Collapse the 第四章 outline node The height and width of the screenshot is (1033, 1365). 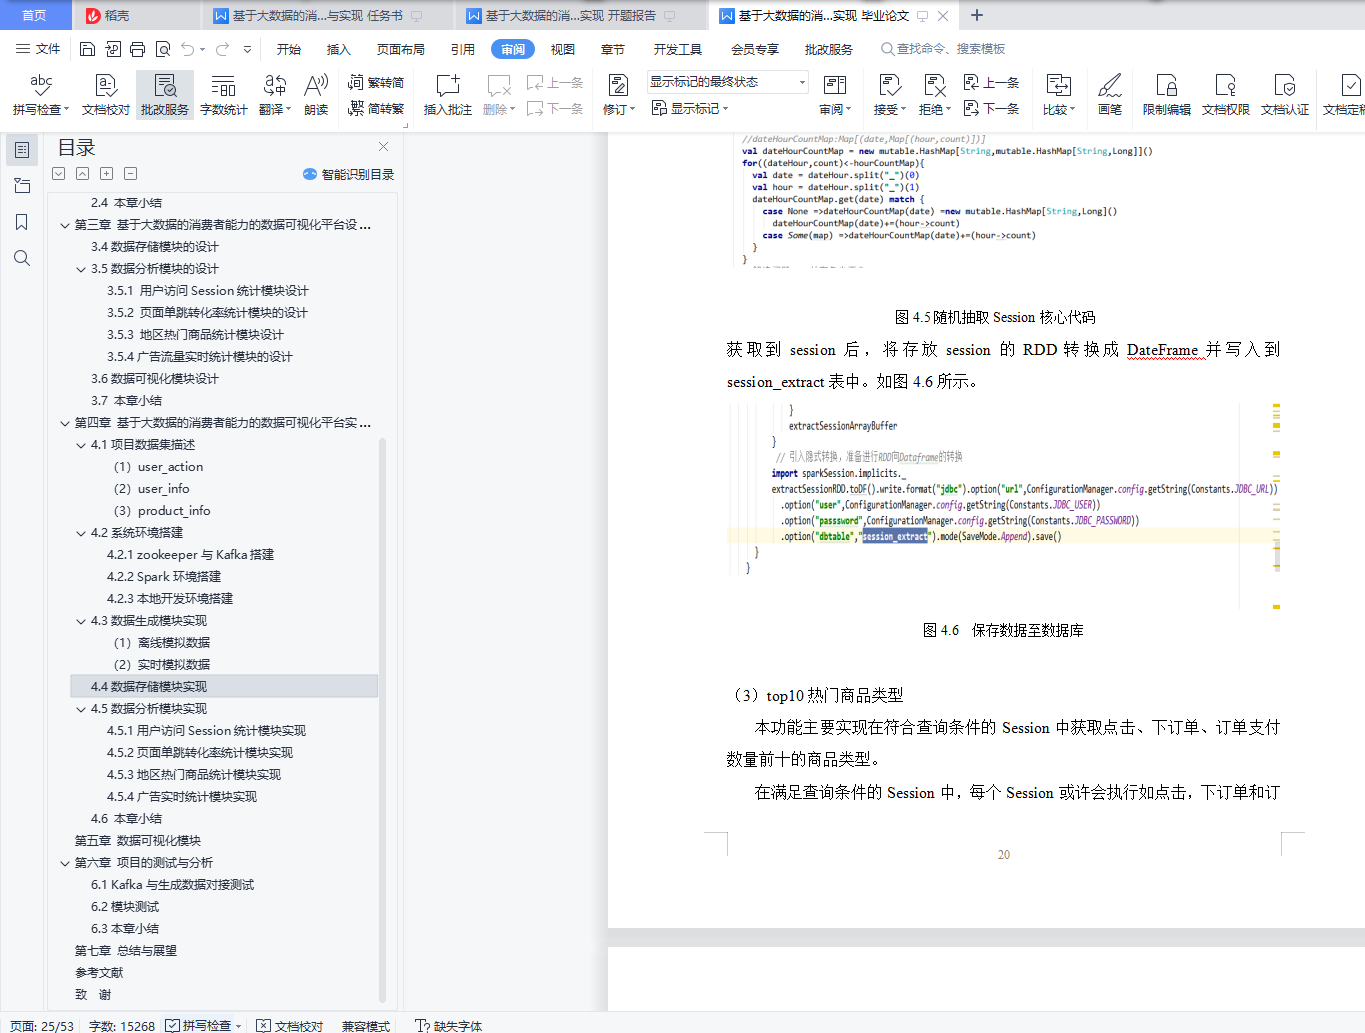[65, 423]
